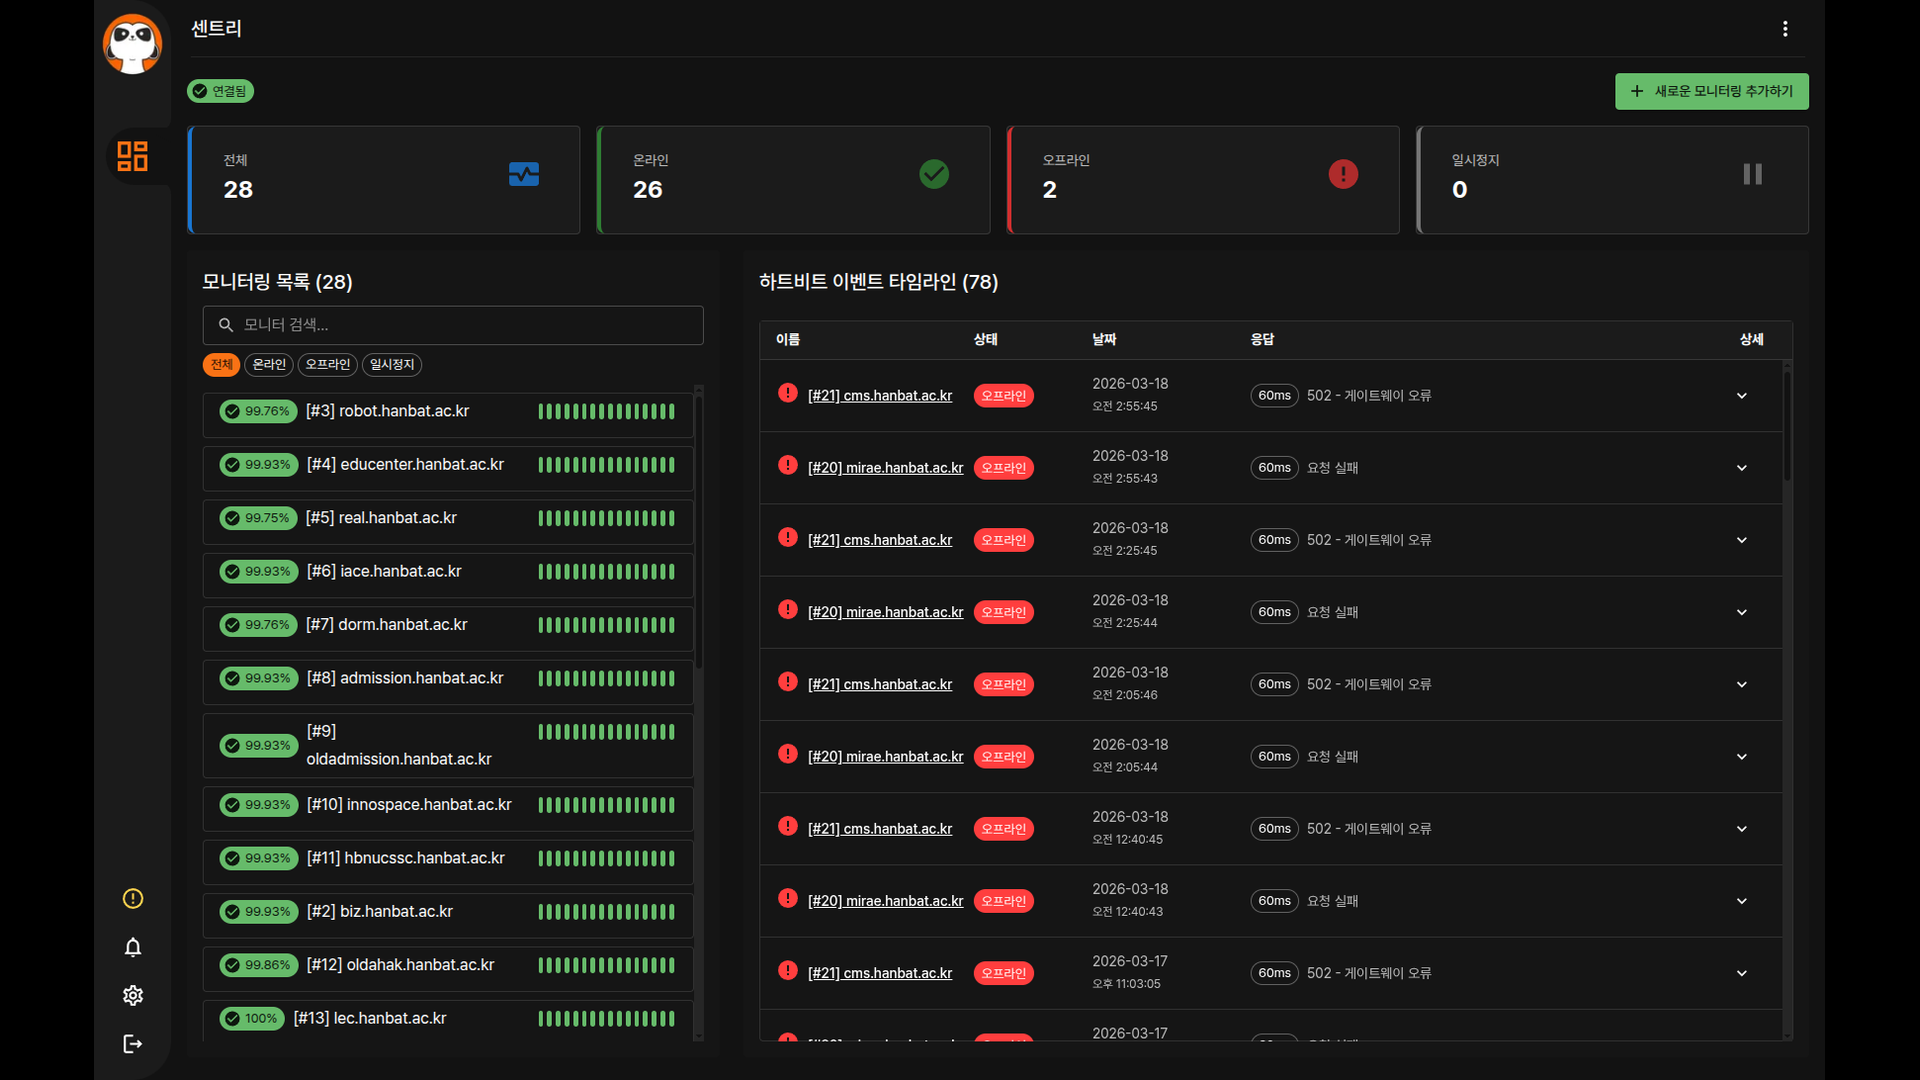The width and height of the screenshot is (1920, 1080).
Task: Select the 일시정지 filter chip
Action: (391, 365)
